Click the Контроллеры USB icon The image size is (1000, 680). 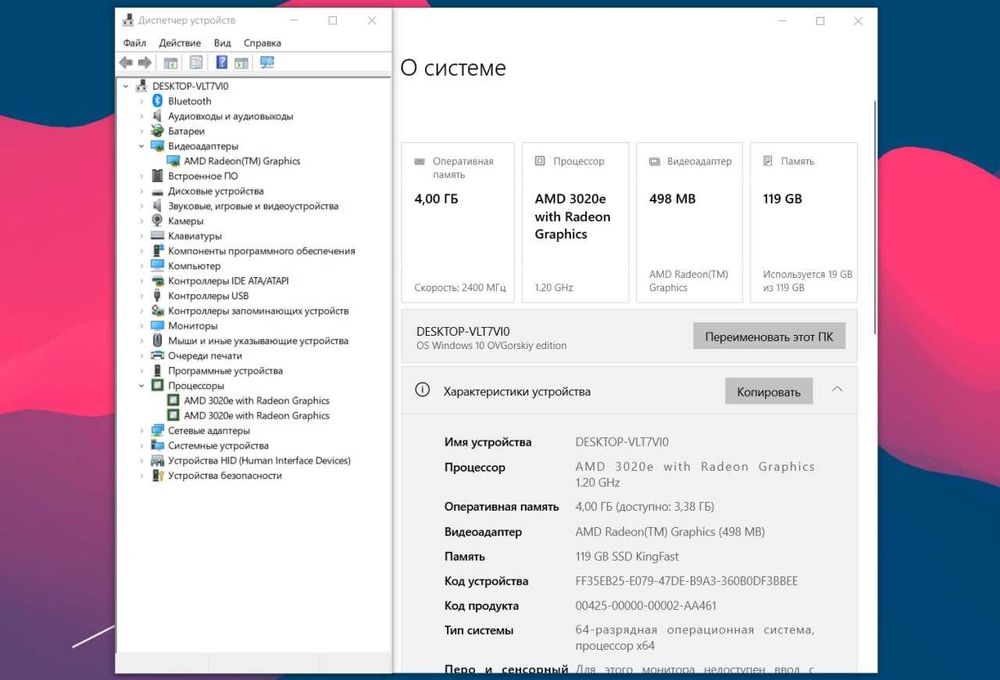158,295
